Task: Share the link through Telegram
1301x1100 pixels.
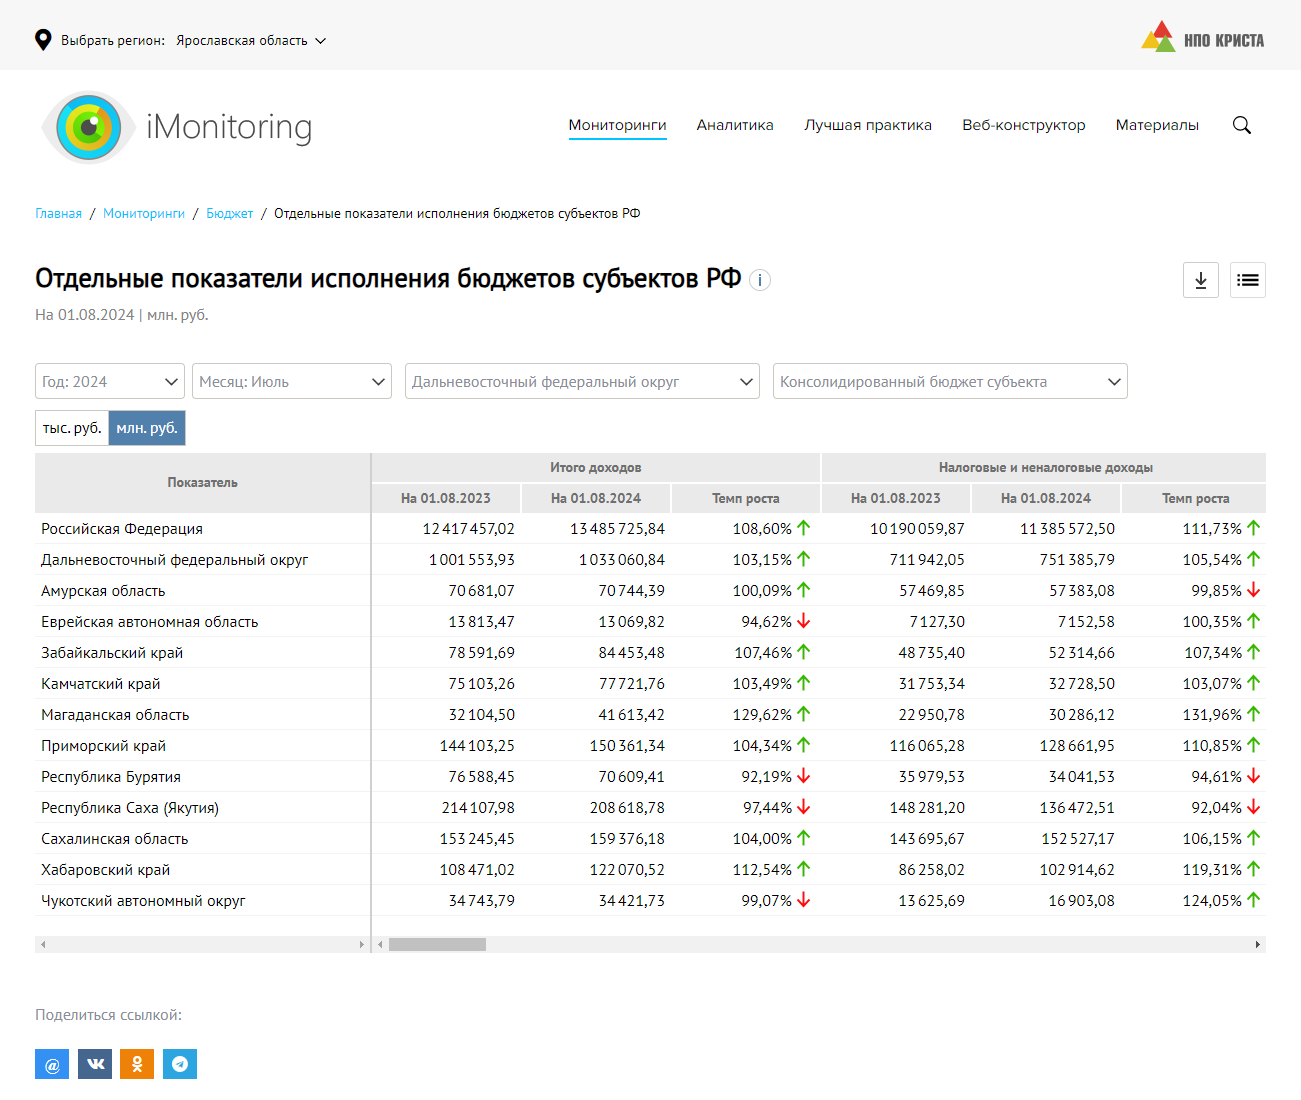Action: [x=180, y=1064]
